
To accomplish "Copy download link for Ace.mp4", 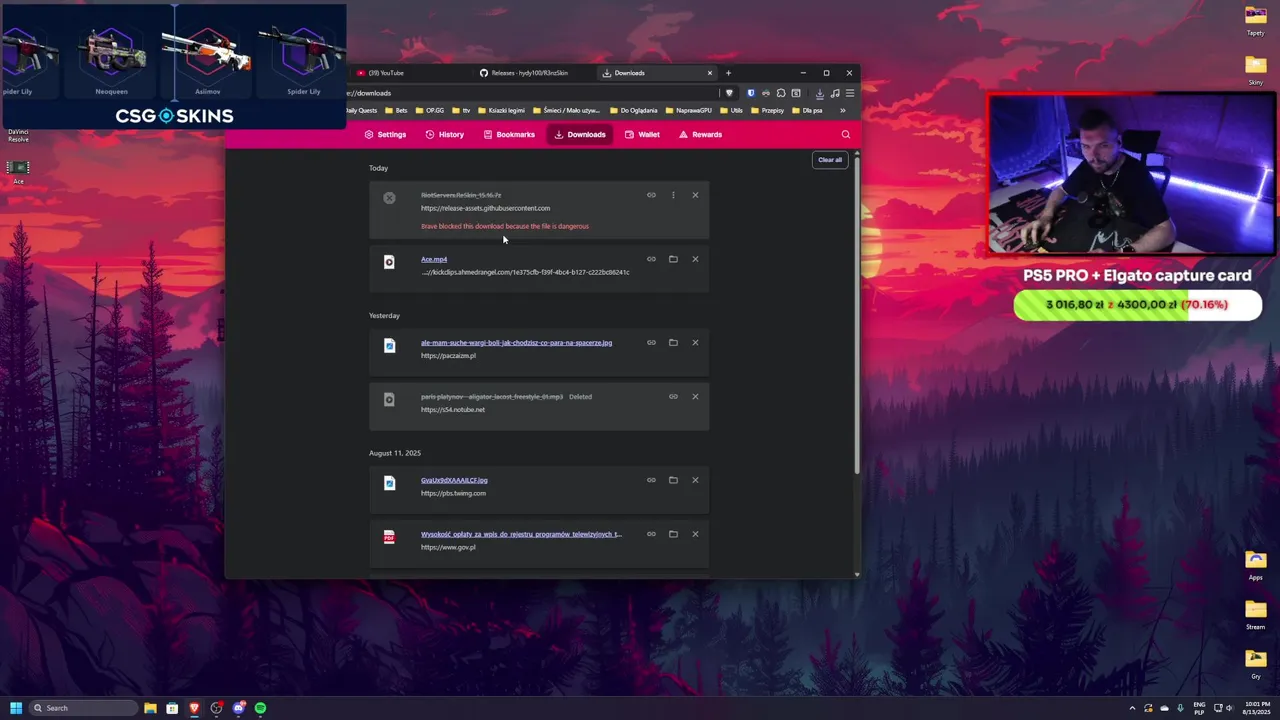I will pos(651,259).
